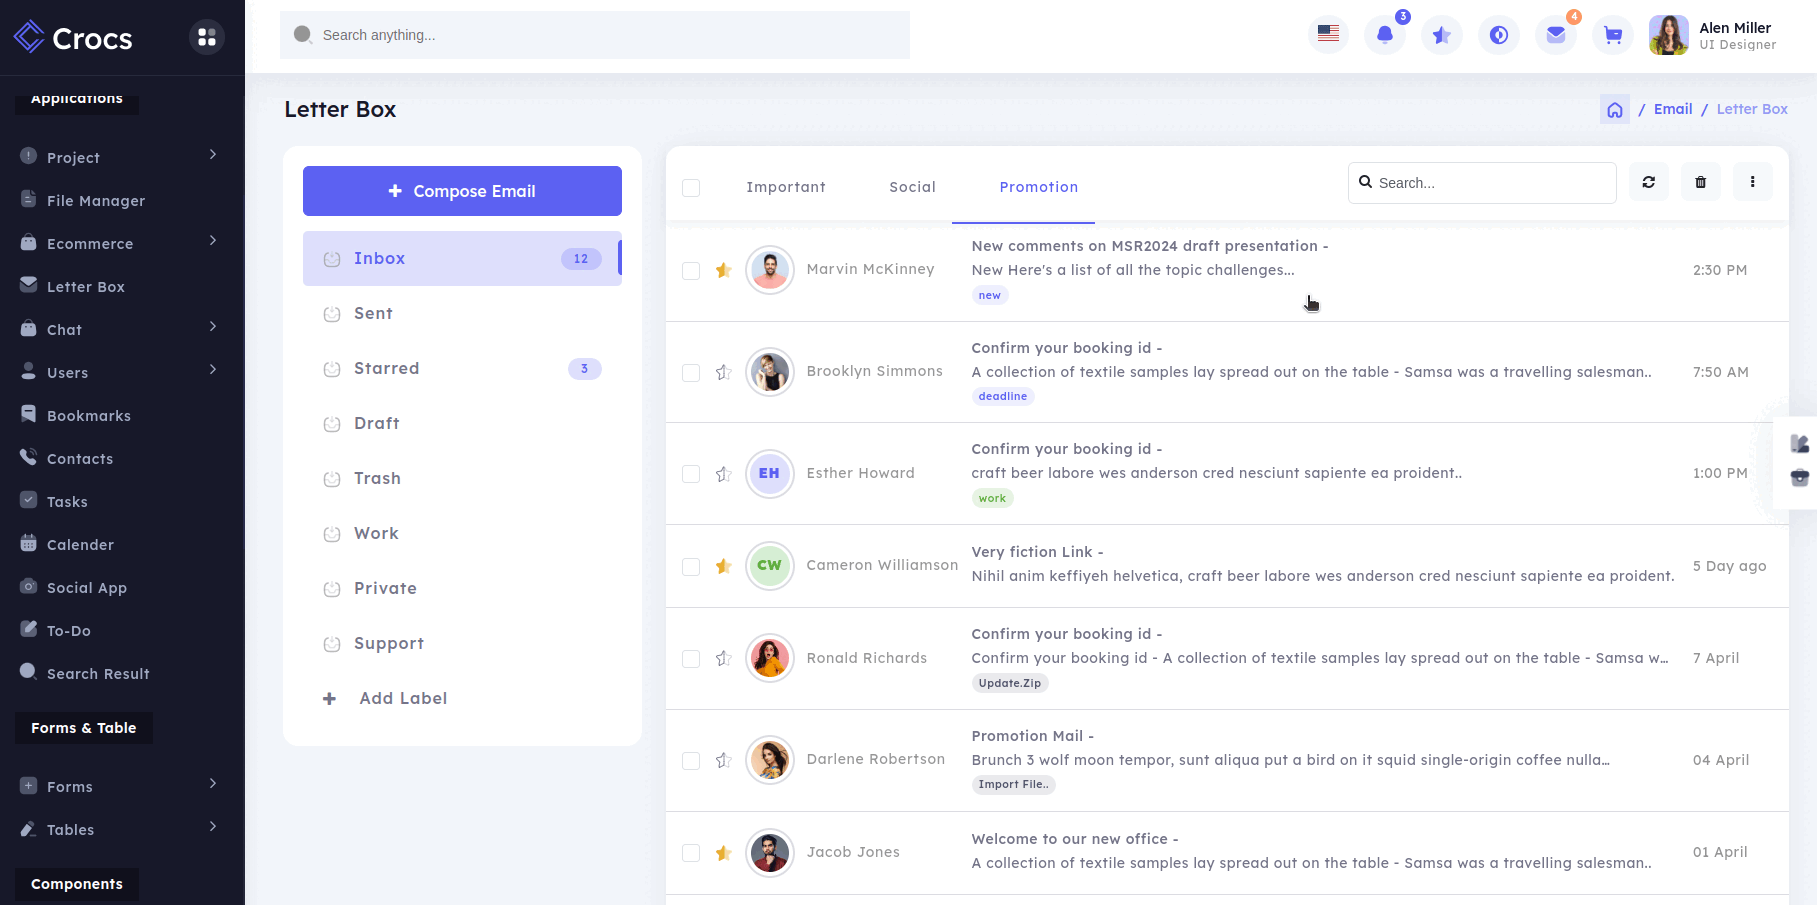Viewport: 1817px width, 905px height.
Task: Click the language flag icon
Action: coord(1328,35)
